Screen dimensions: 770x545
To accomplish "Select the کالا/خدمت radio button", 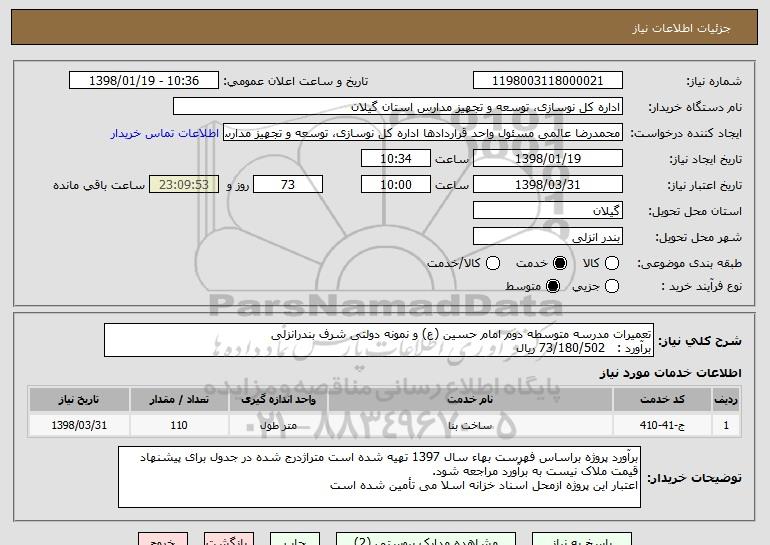I will 493,263.
